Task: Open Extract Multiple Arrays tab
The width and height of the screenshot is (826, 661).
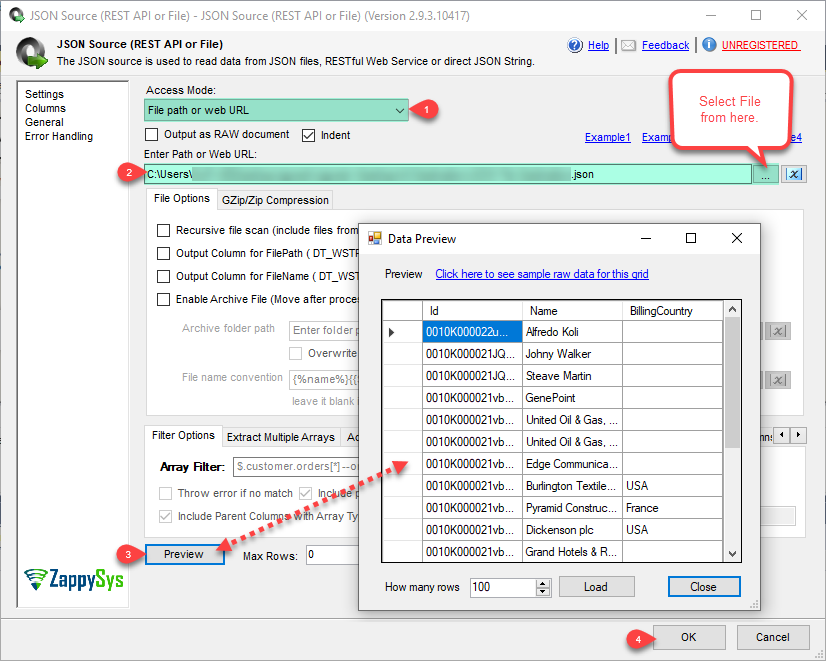Action: [x=281, y=437]
